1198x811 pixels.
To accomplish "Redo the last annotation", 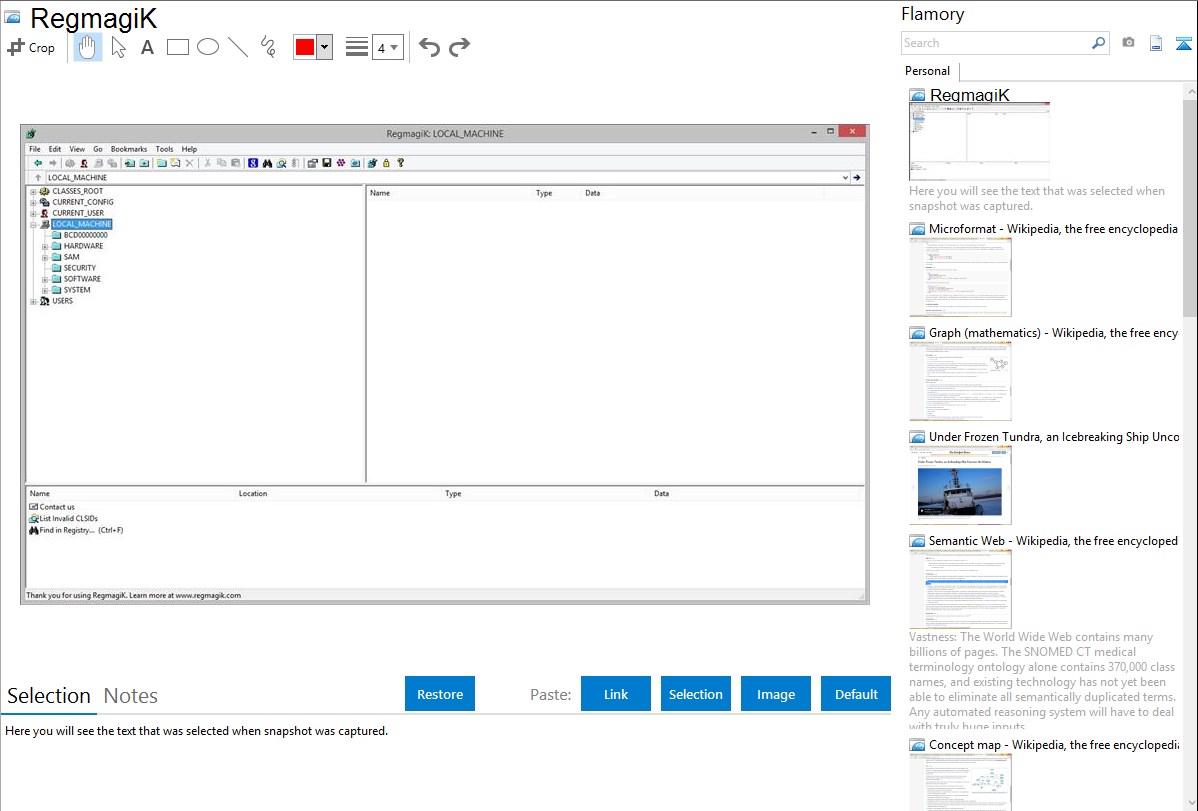I will tap(459, 47).
